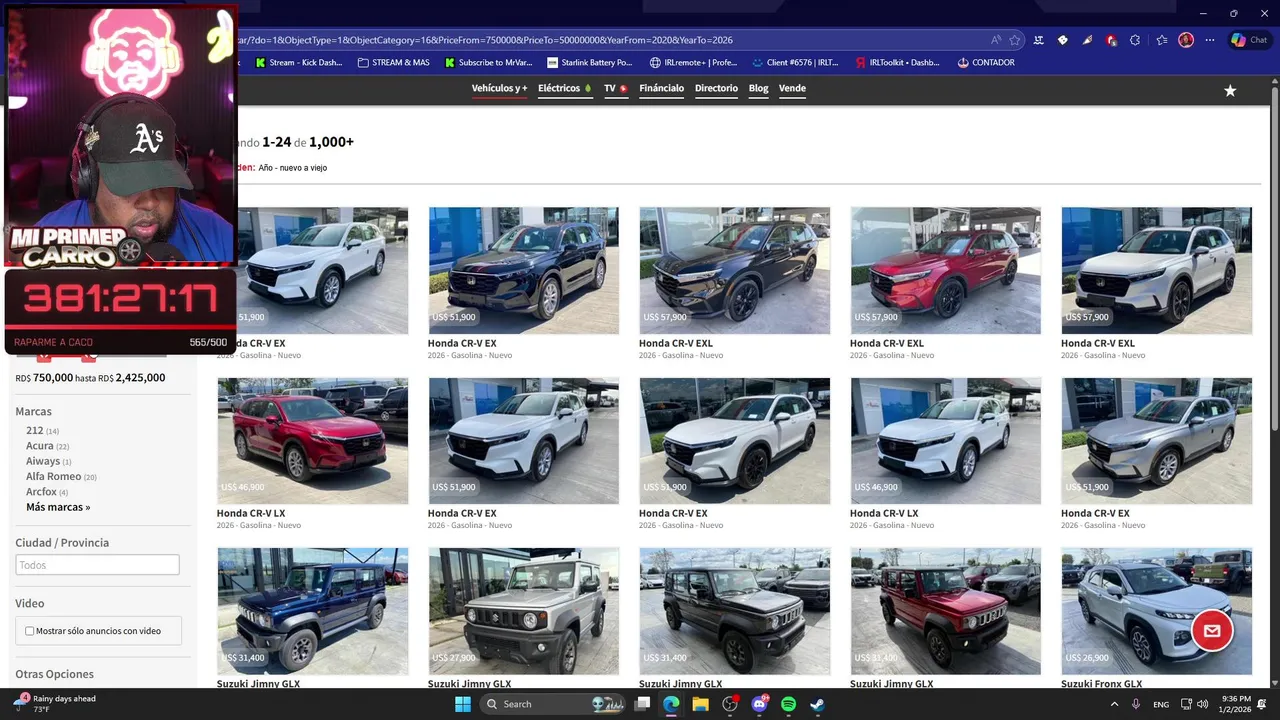Open IRLremote+ bookmark

point(693,62)
